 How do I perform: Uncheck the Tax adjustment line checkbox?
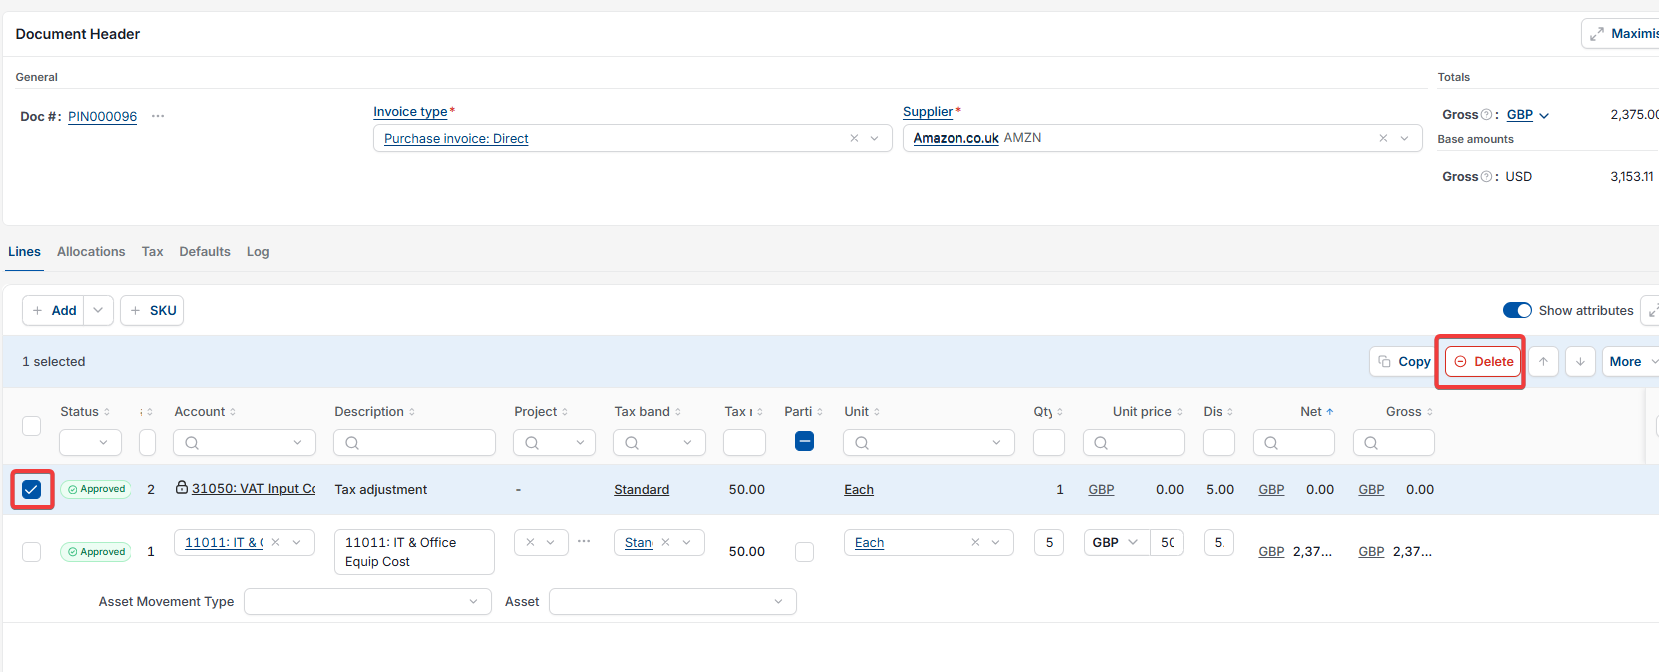(x=32, y=489)
